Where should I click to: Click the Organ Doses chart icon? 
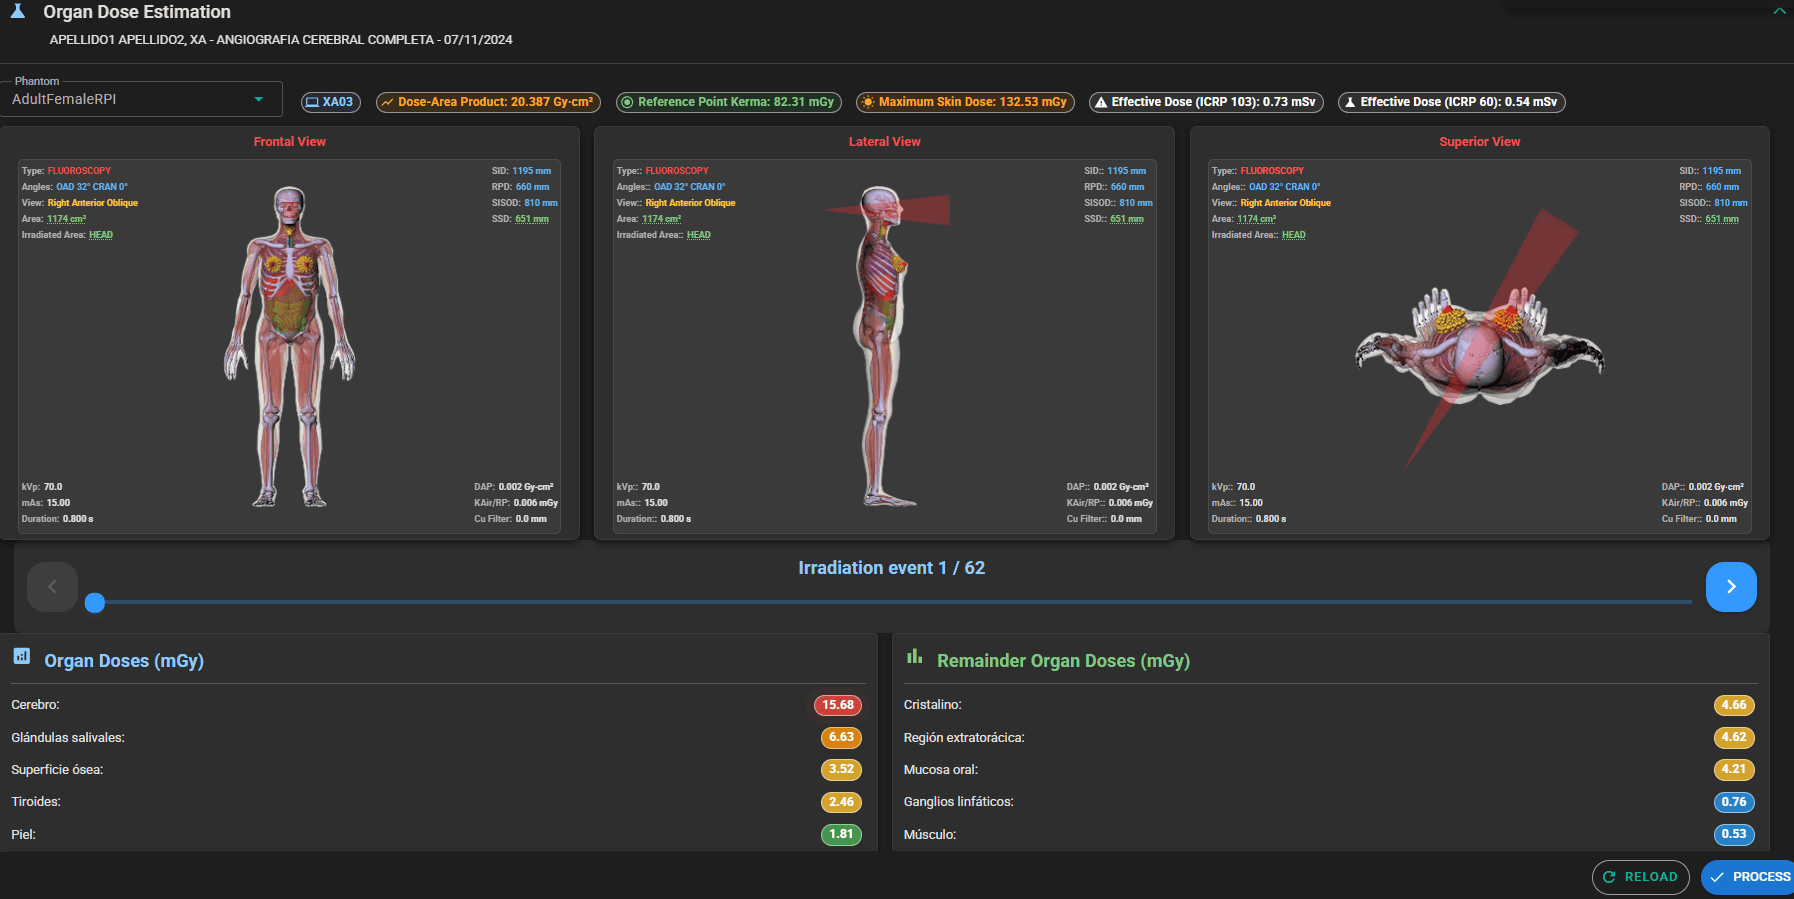pos(22,656)
